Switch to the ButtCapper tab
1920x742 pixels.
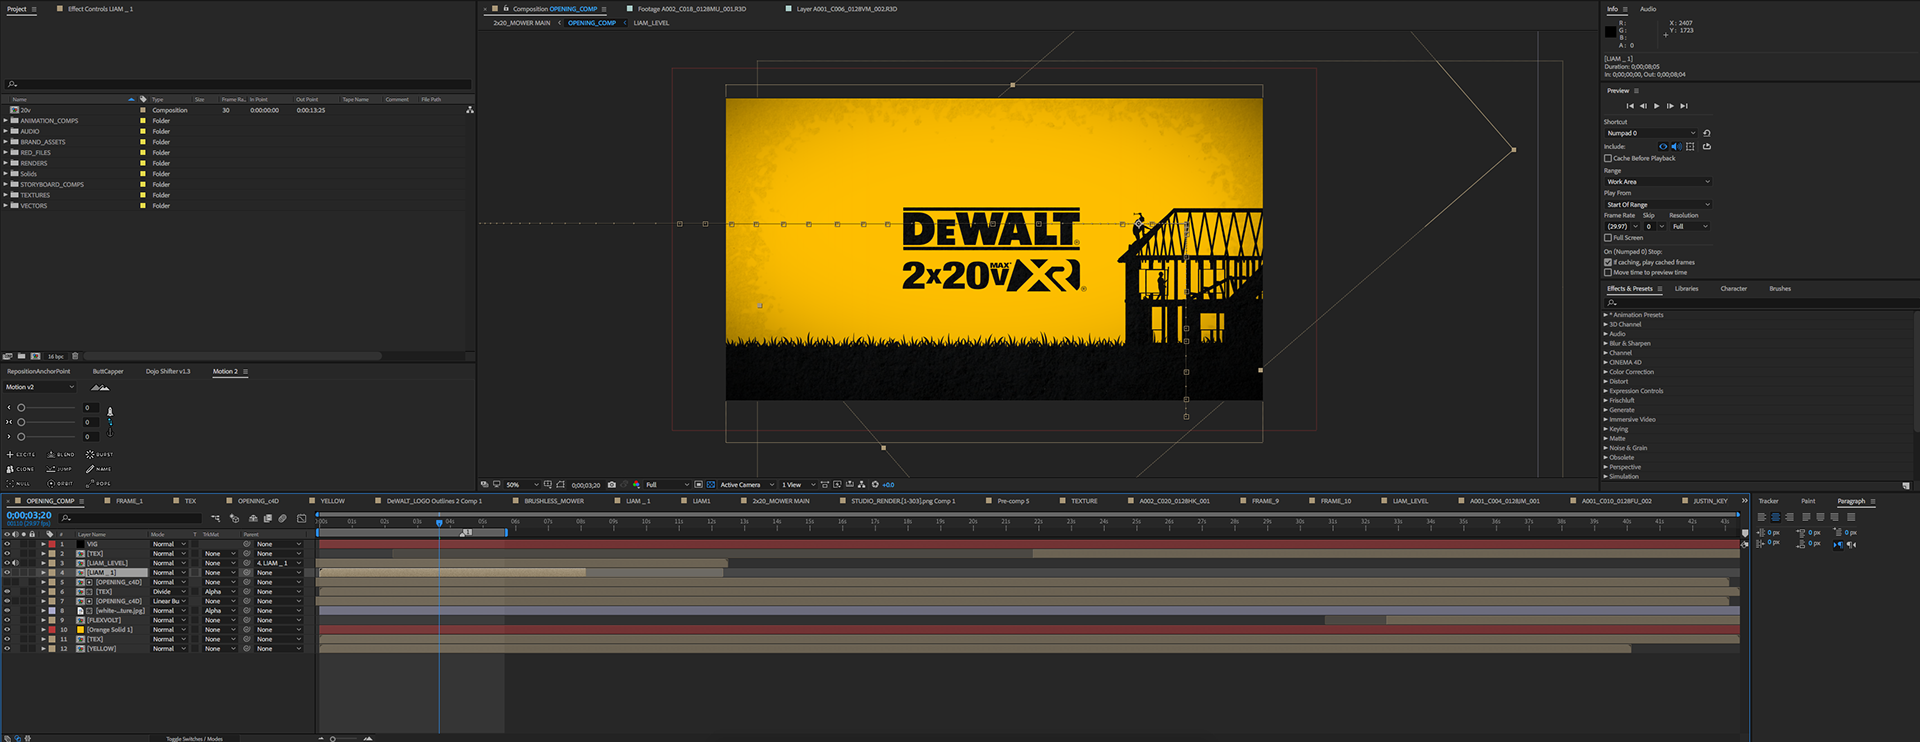coord(108,371)
